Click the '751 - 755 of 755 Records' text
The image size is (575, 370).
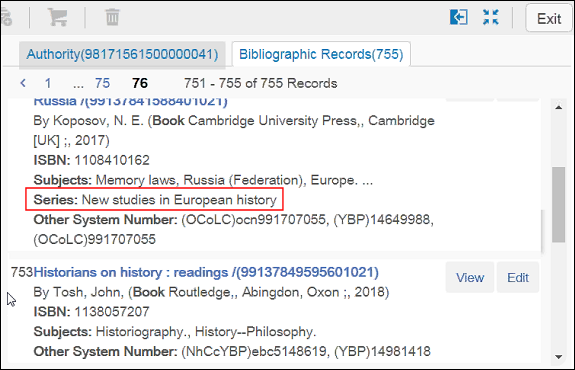(x=260, y=83)
